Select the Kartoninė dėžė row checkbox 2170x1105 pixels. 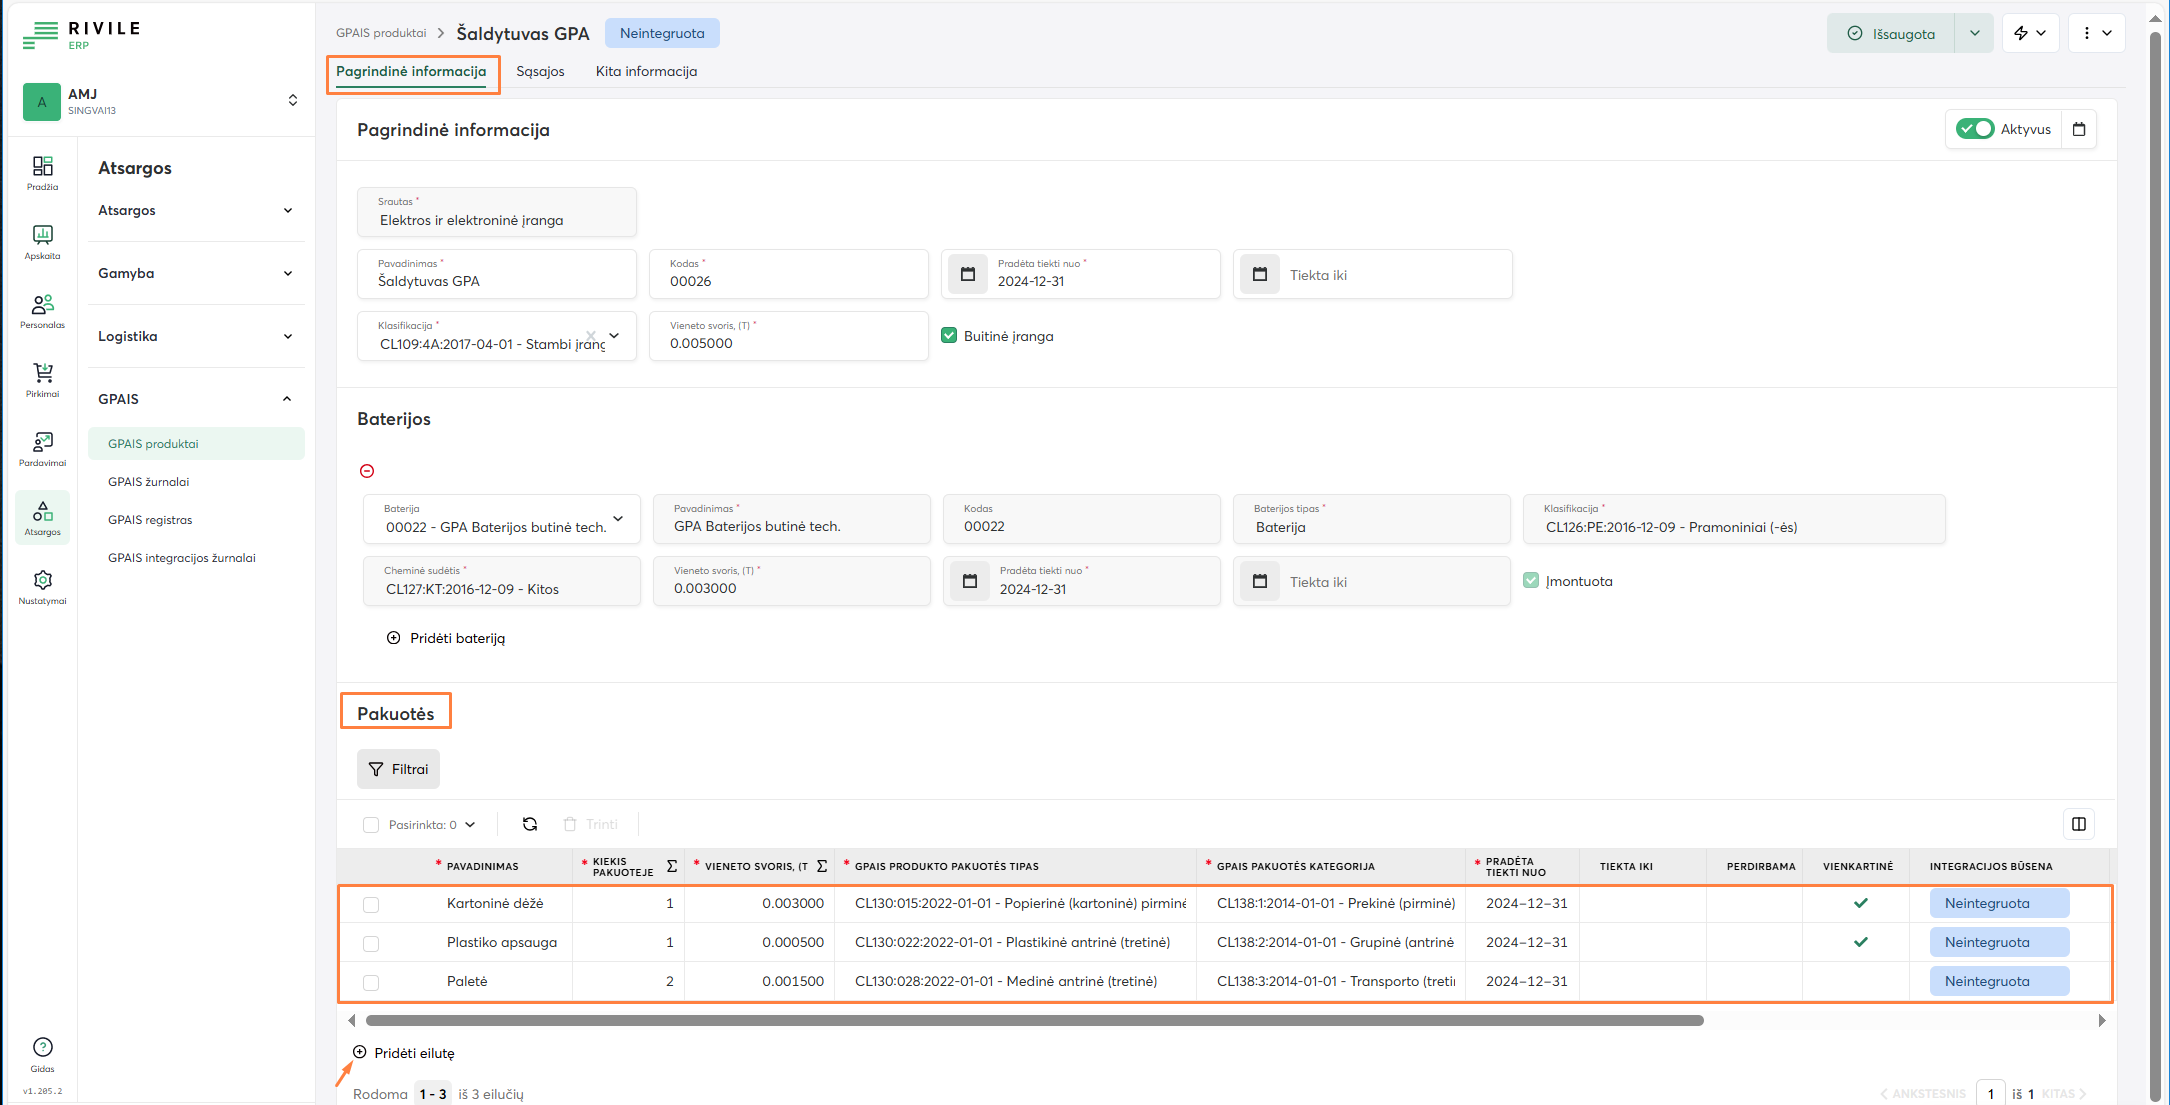click(371, 904)
